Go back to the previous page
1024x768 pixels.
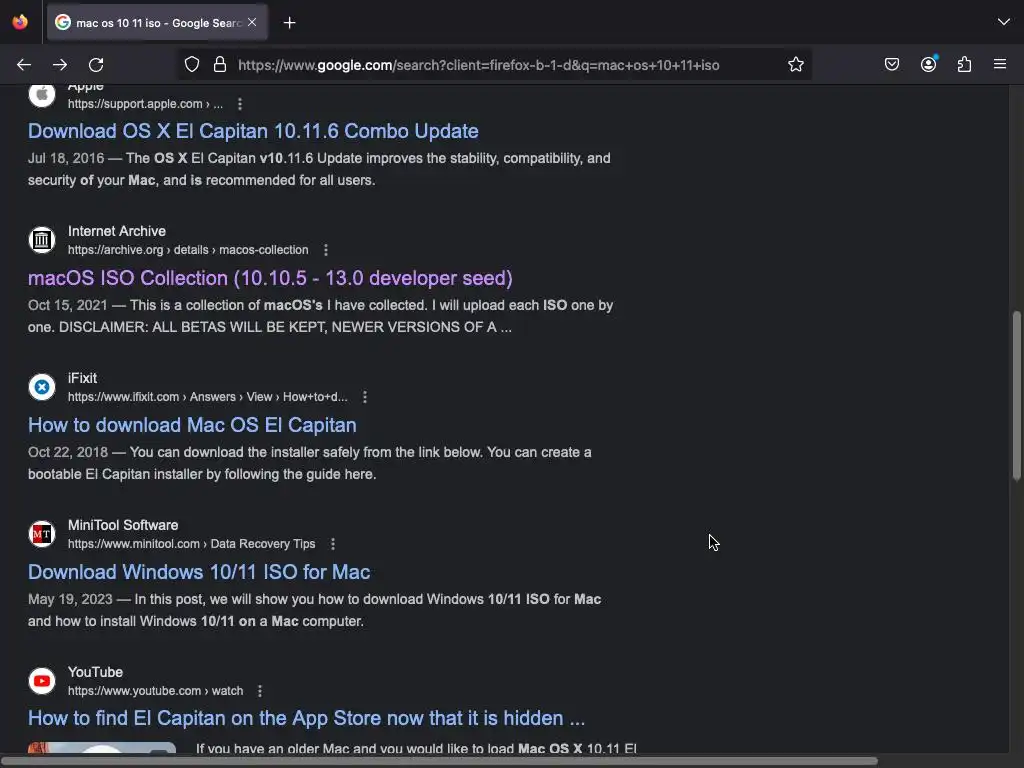tap(24, 65)
